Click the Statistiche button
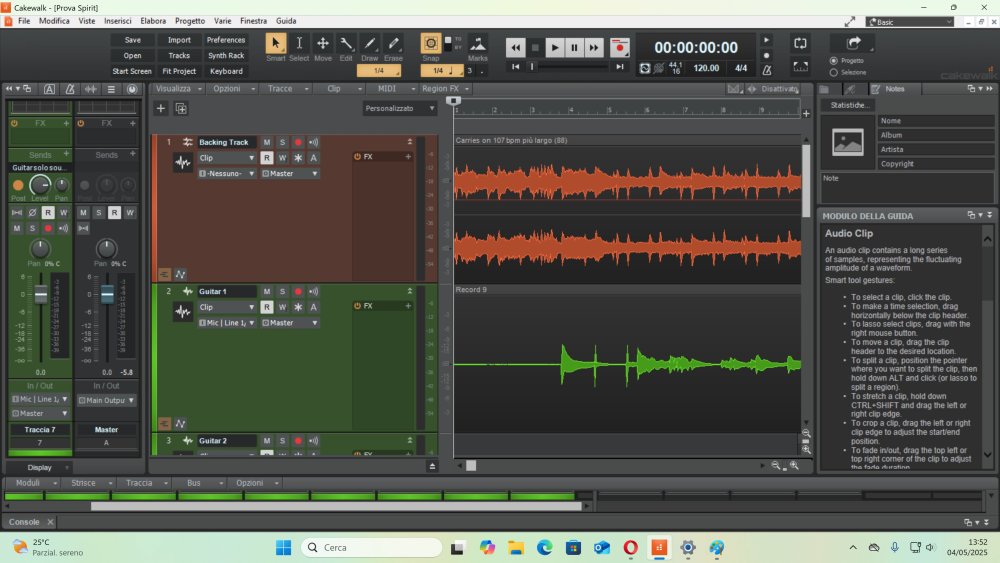The height and width of the screenshot is (563, 1000). (848, 105)
